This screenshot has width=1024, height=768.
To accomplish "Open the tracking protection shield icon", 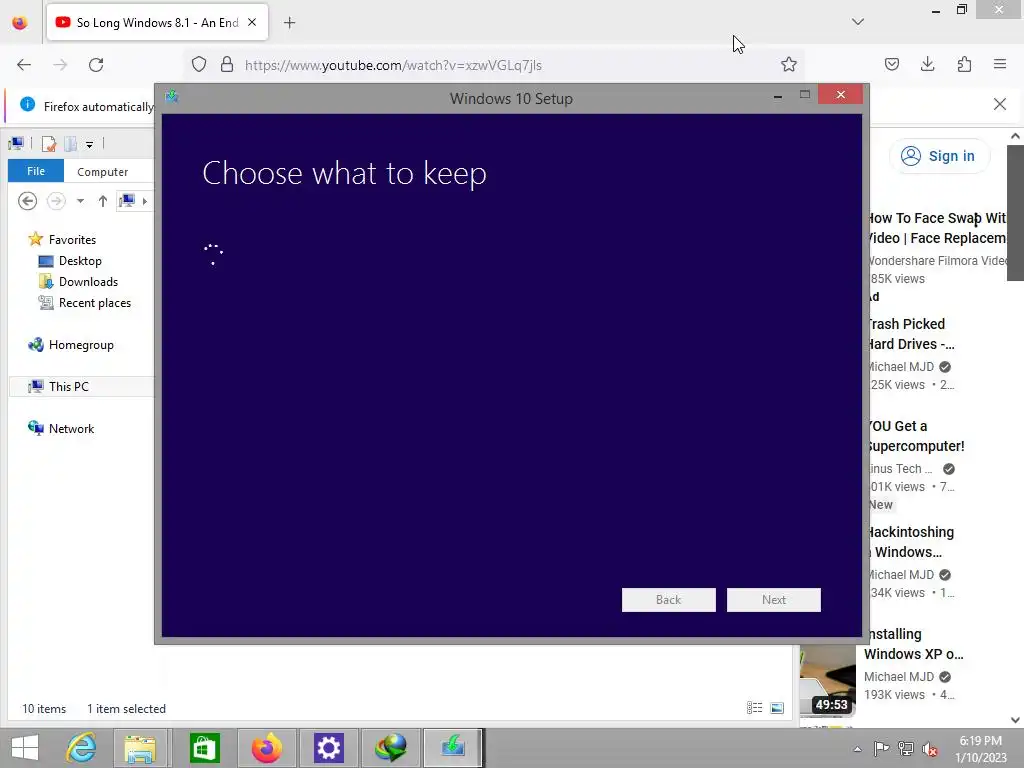I will tap(199, 65).
